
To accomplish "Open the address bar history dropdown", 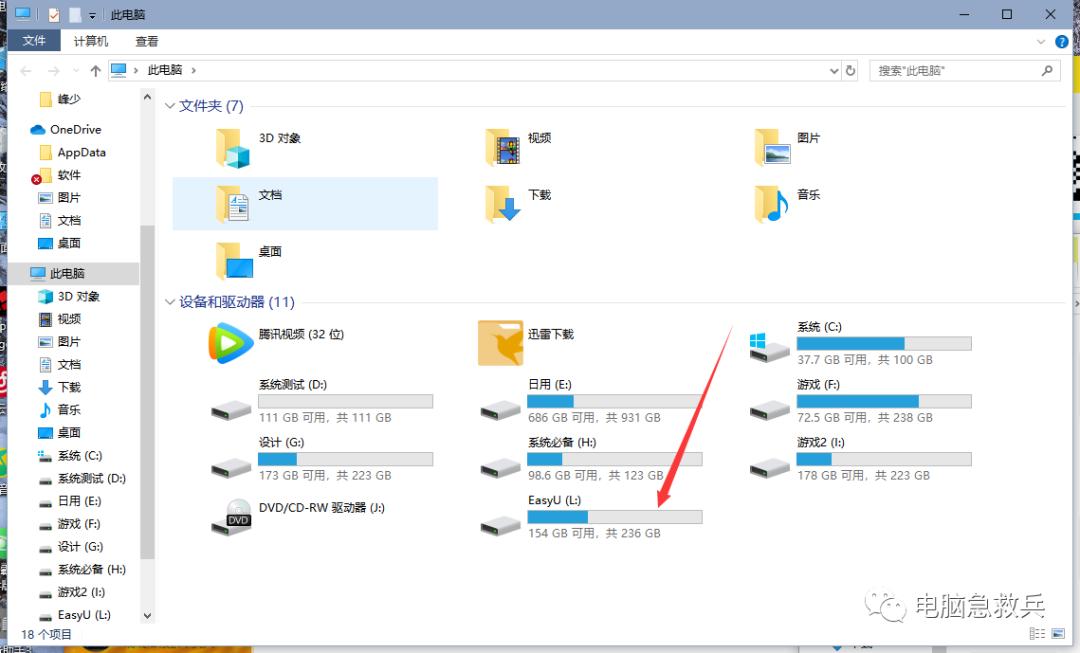I will tap(833, 70).
